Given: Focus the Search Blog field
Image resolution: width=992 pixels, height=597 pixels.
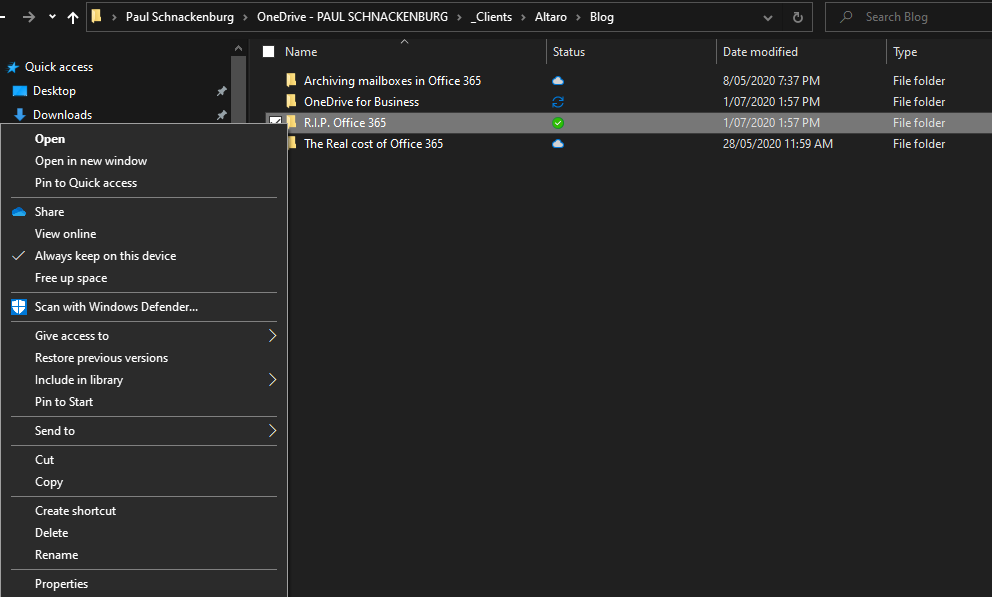Looking at the screenshot, I should (x=908, y=17).
